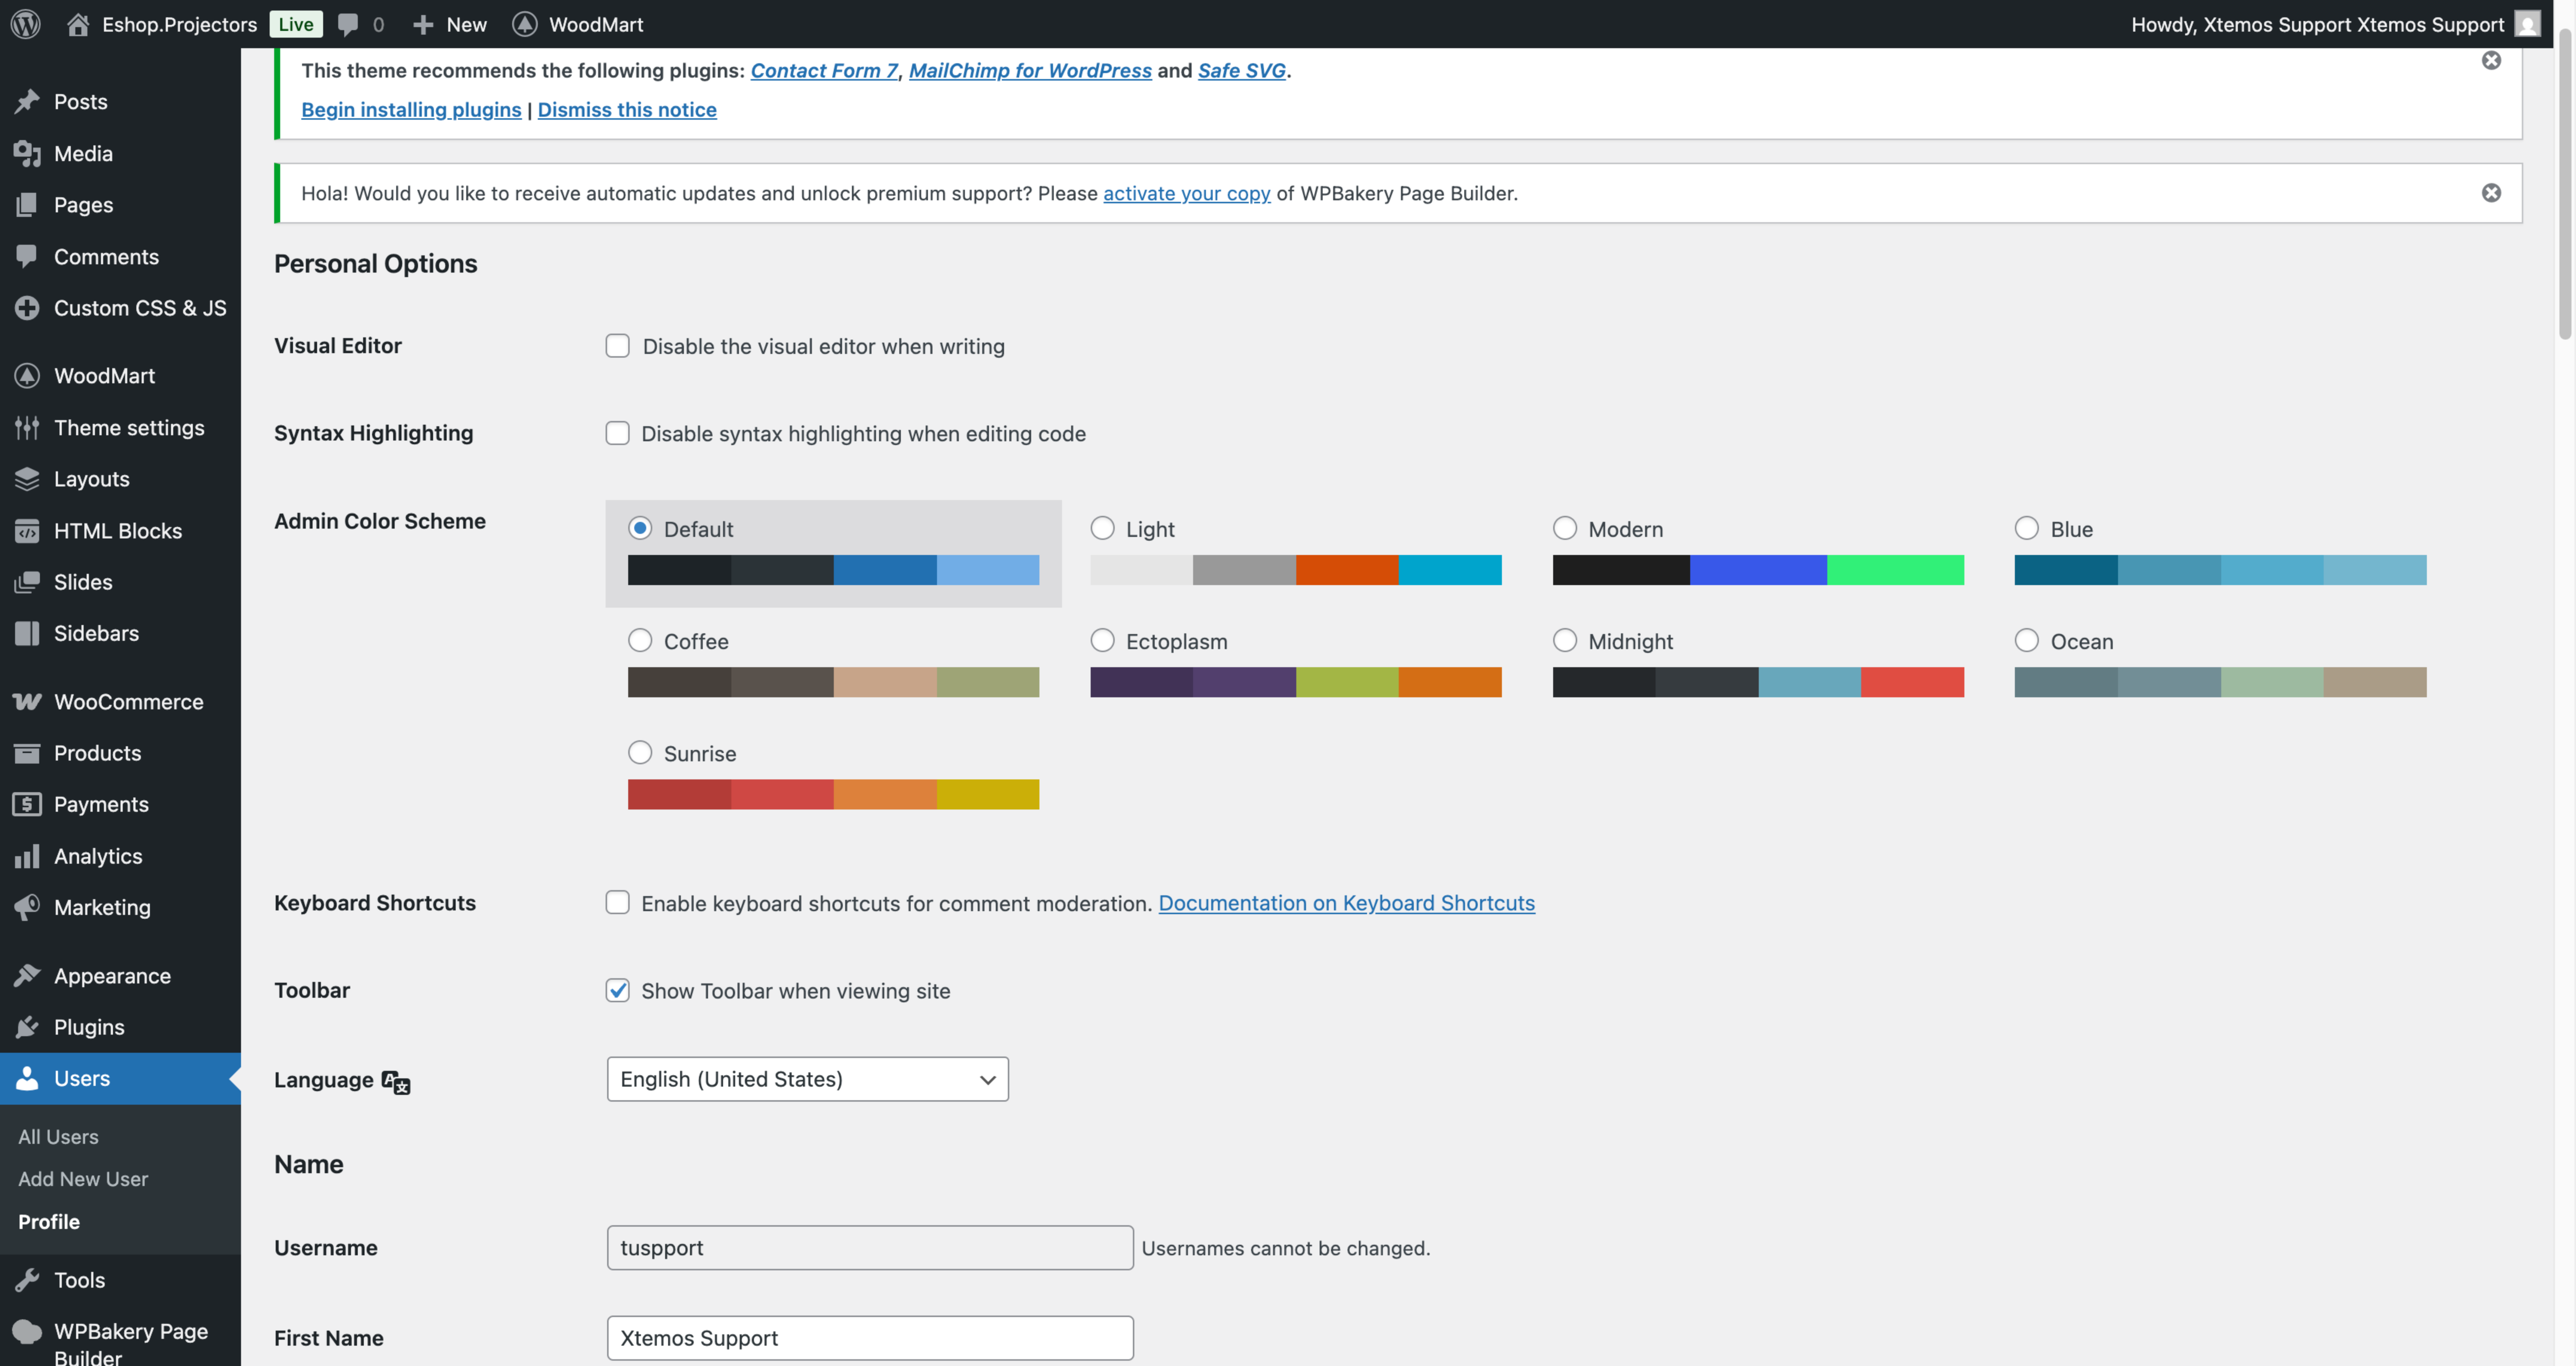2576x1366 pixels.
Task: Open the Language dropdown English (United States)
Action: pyautogui.click(x=807, y=1079)
